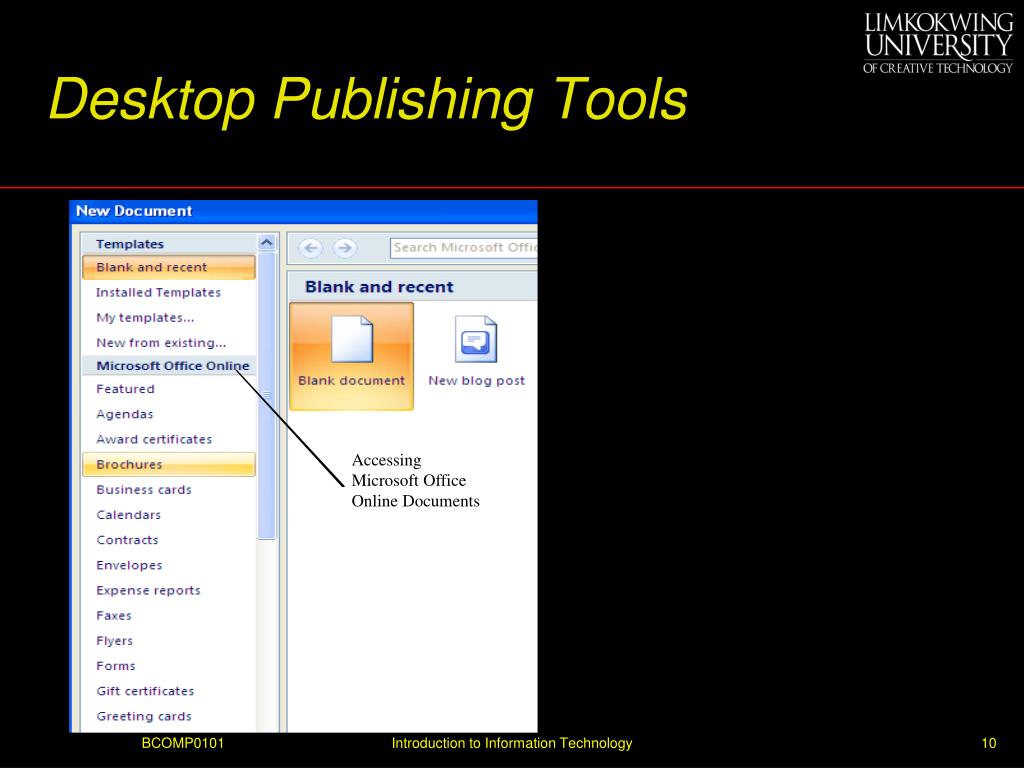Select Flyers template category
1024x768 pixels.
(114, 641)
